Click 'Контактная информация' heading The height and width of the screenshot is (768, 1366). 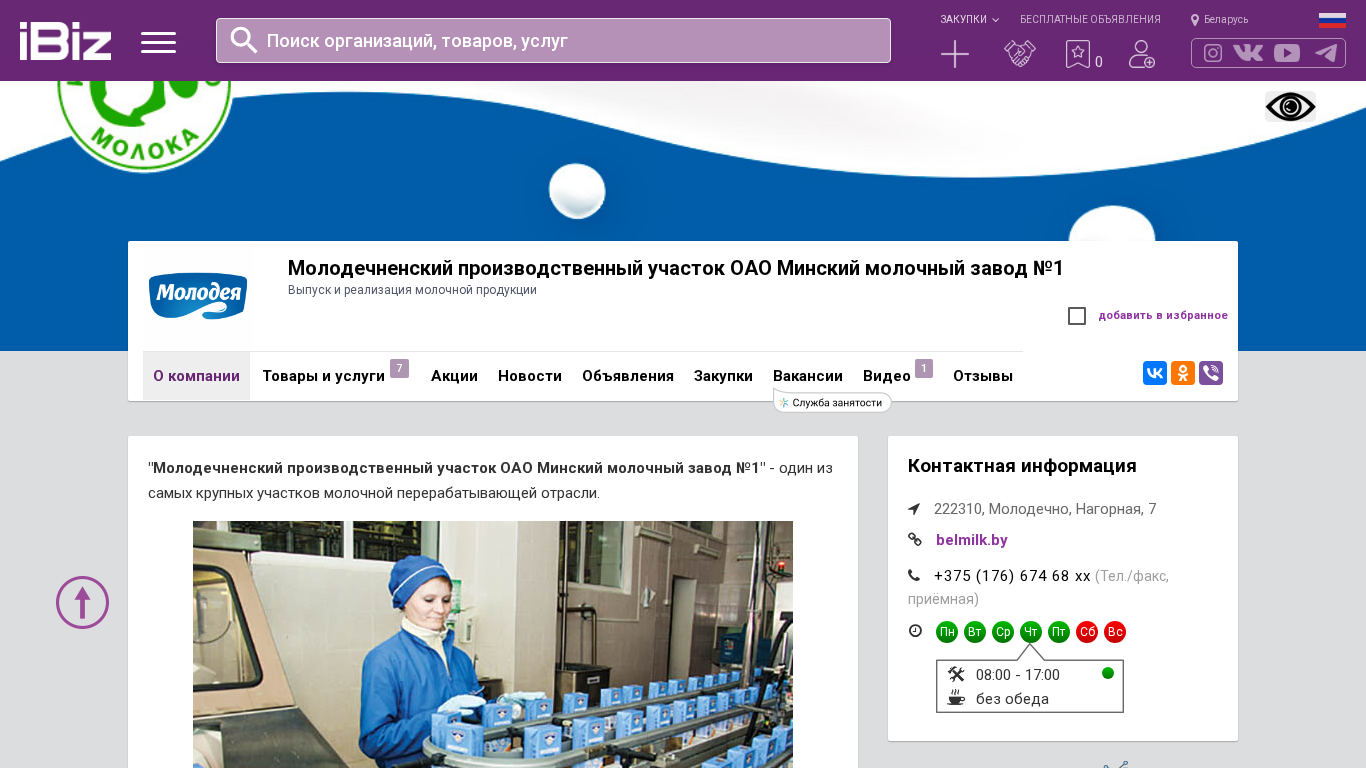[x=1022, y=466]
